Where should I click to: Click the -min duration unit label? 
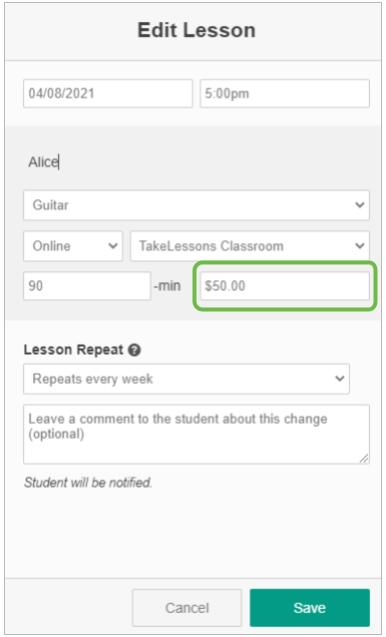tap(167, 286)
